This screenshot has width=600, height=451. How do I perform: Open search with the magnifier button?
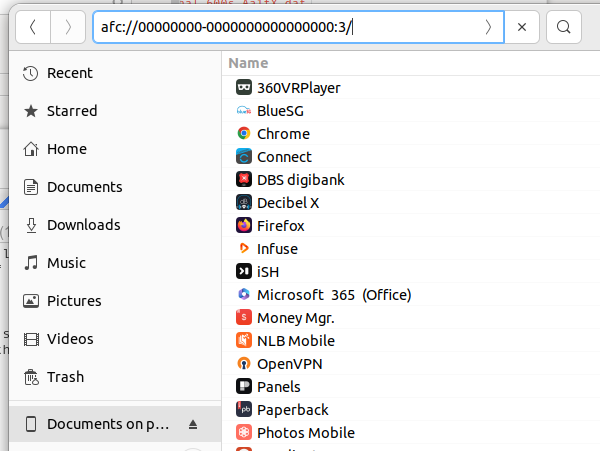[x=564, y=27]
